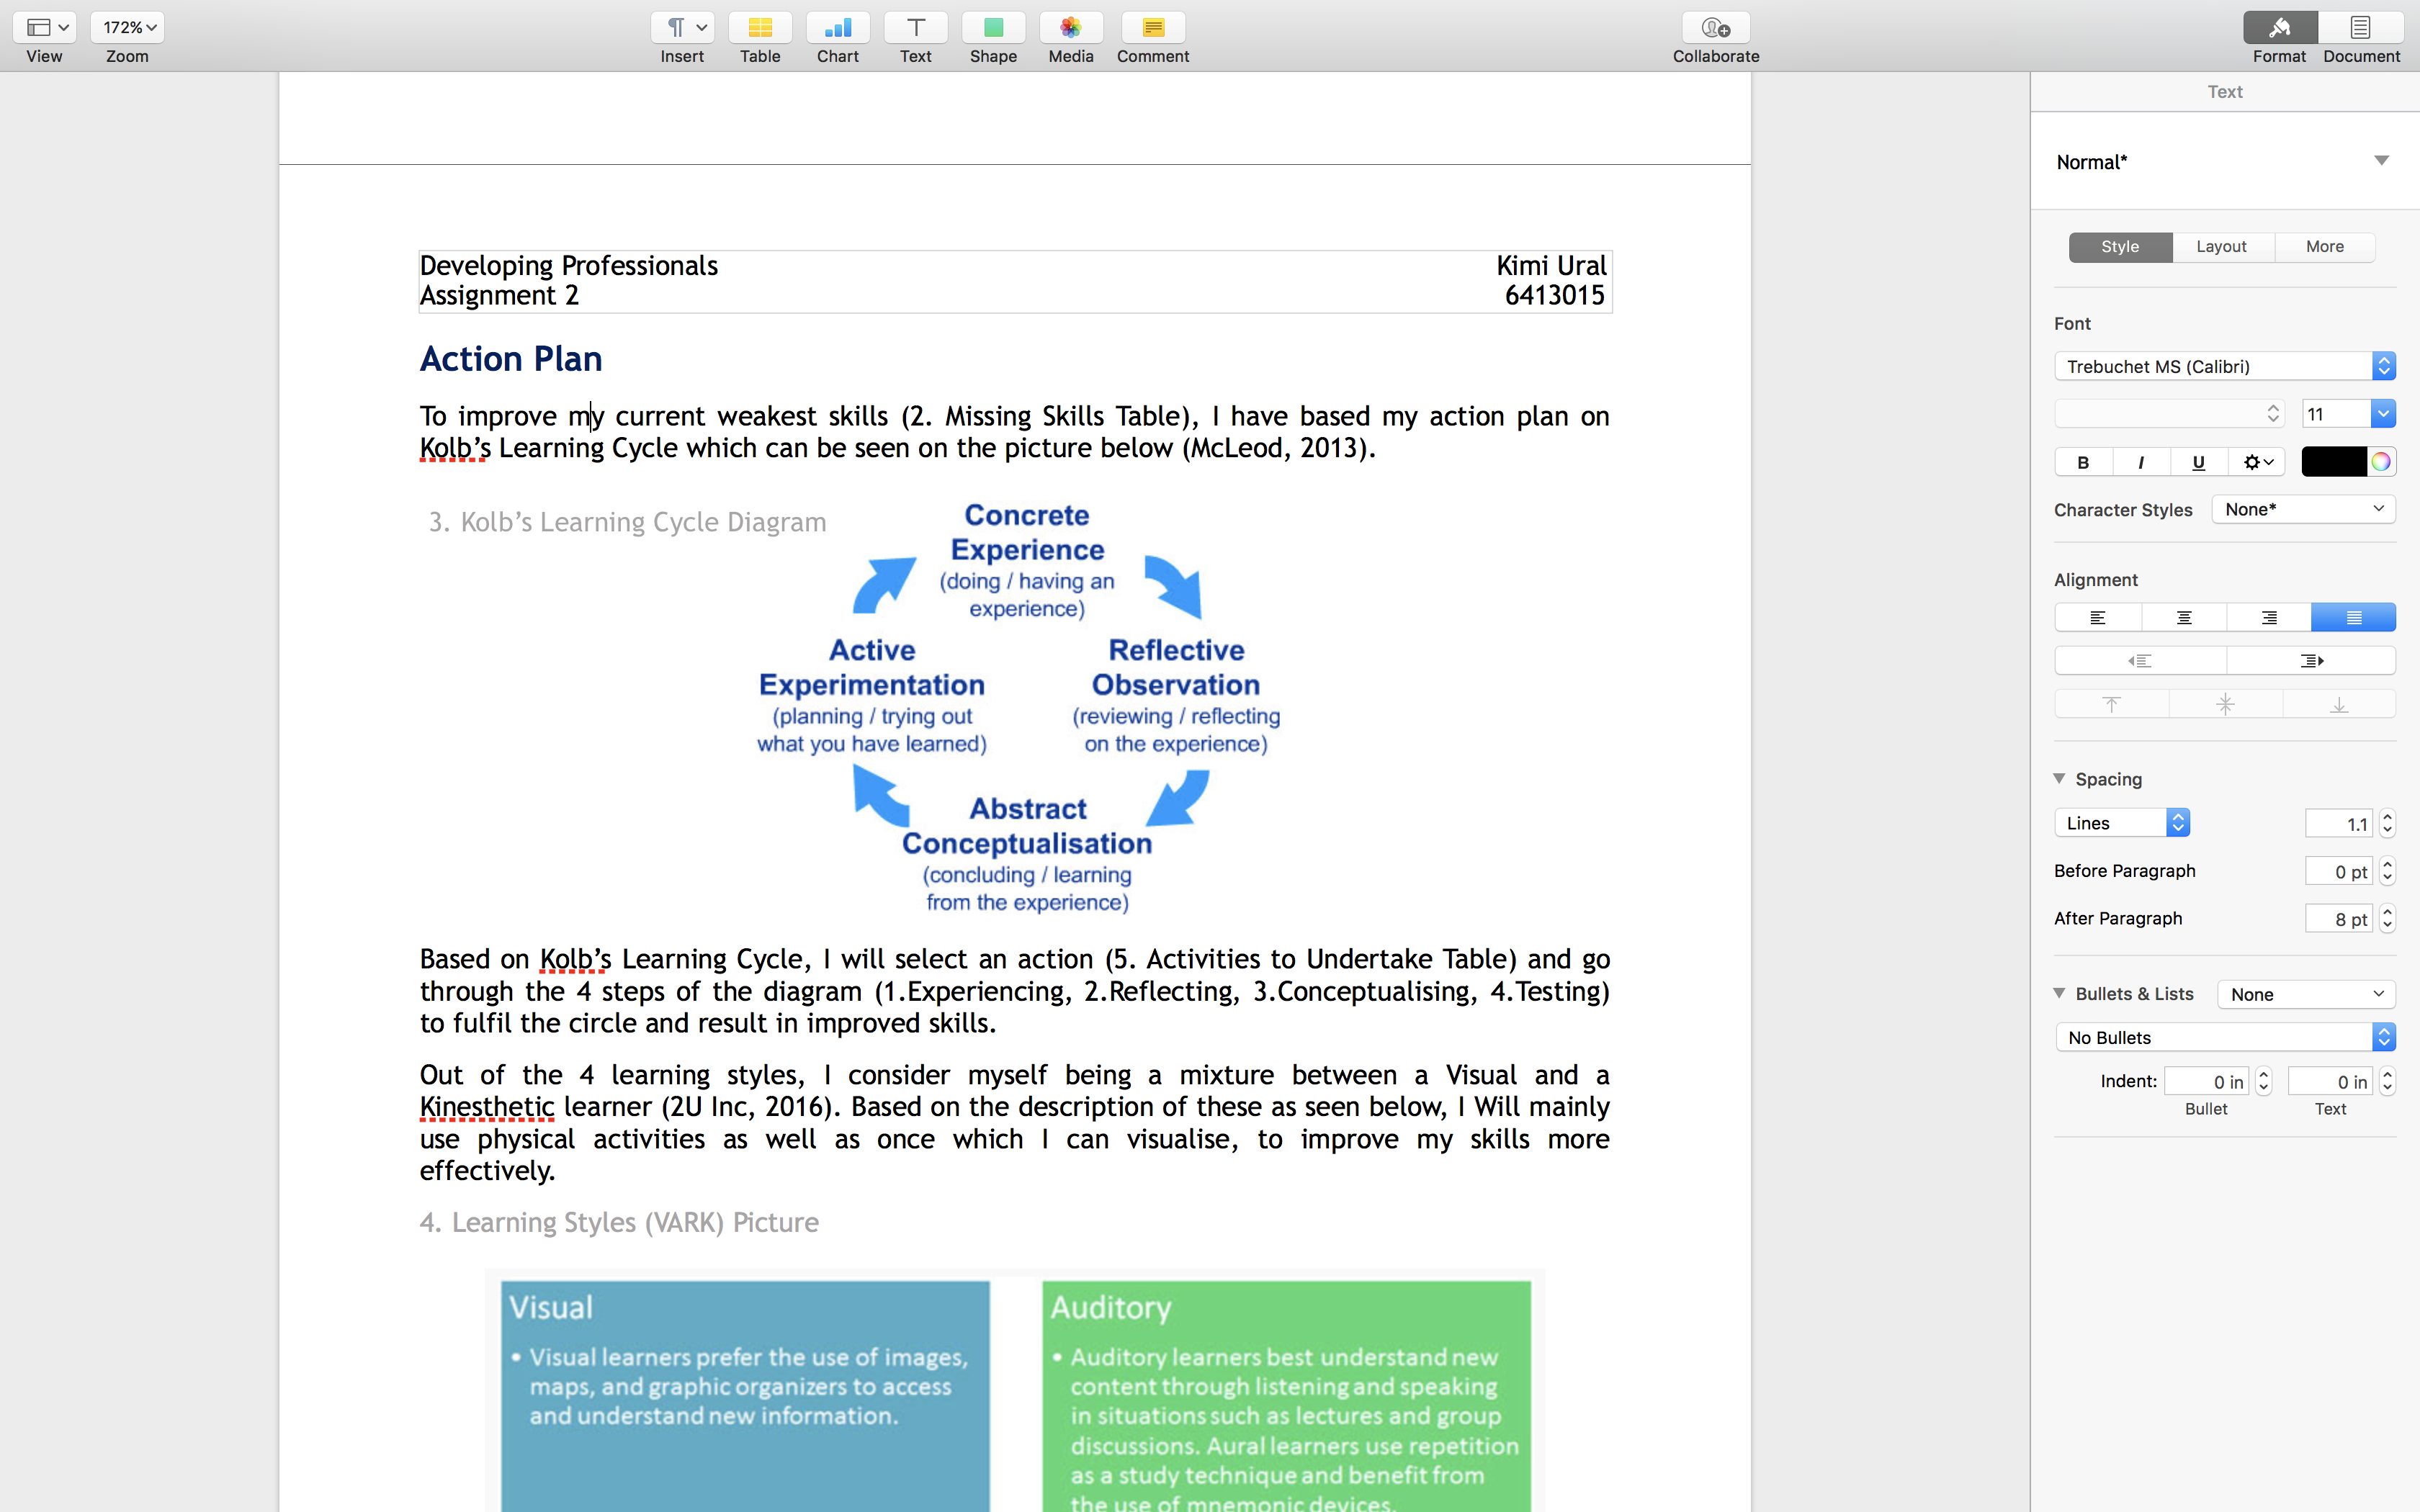Click the Collaborate icon
This screenshot has height=1512, width=2420.
coord(1715,28)
